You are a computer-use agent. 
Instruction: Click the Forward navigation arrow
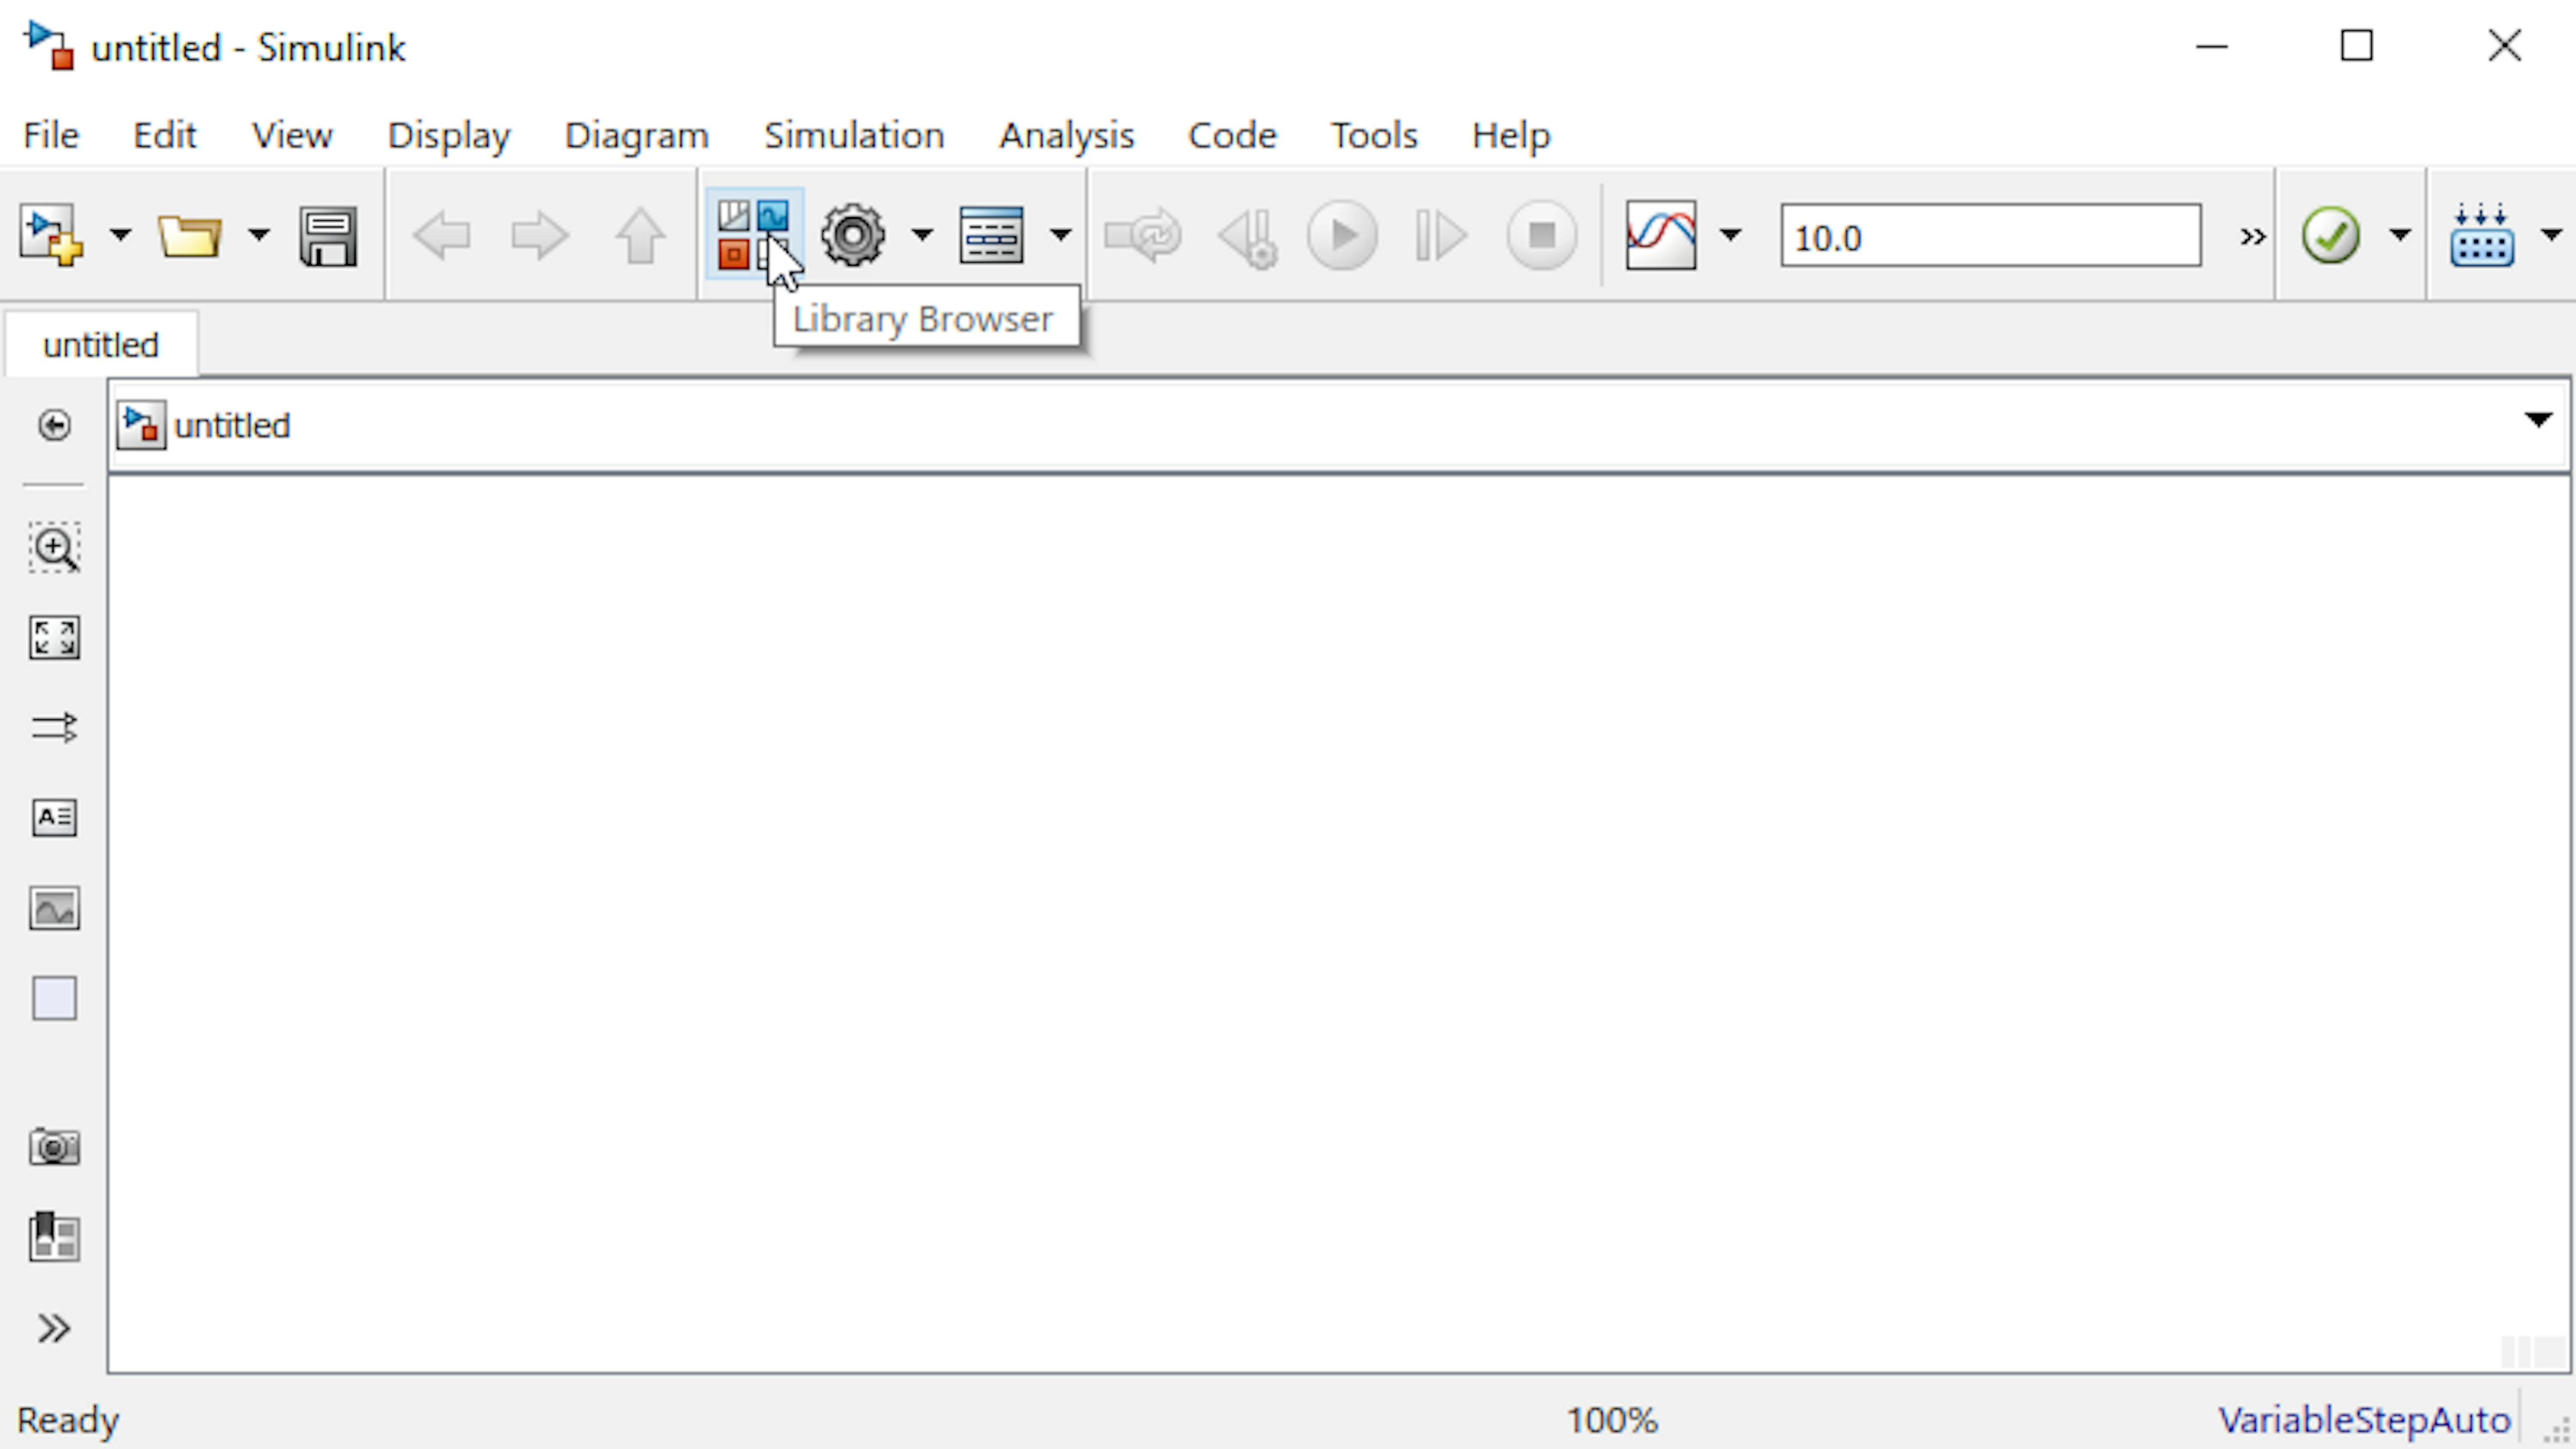click(540, 236)
